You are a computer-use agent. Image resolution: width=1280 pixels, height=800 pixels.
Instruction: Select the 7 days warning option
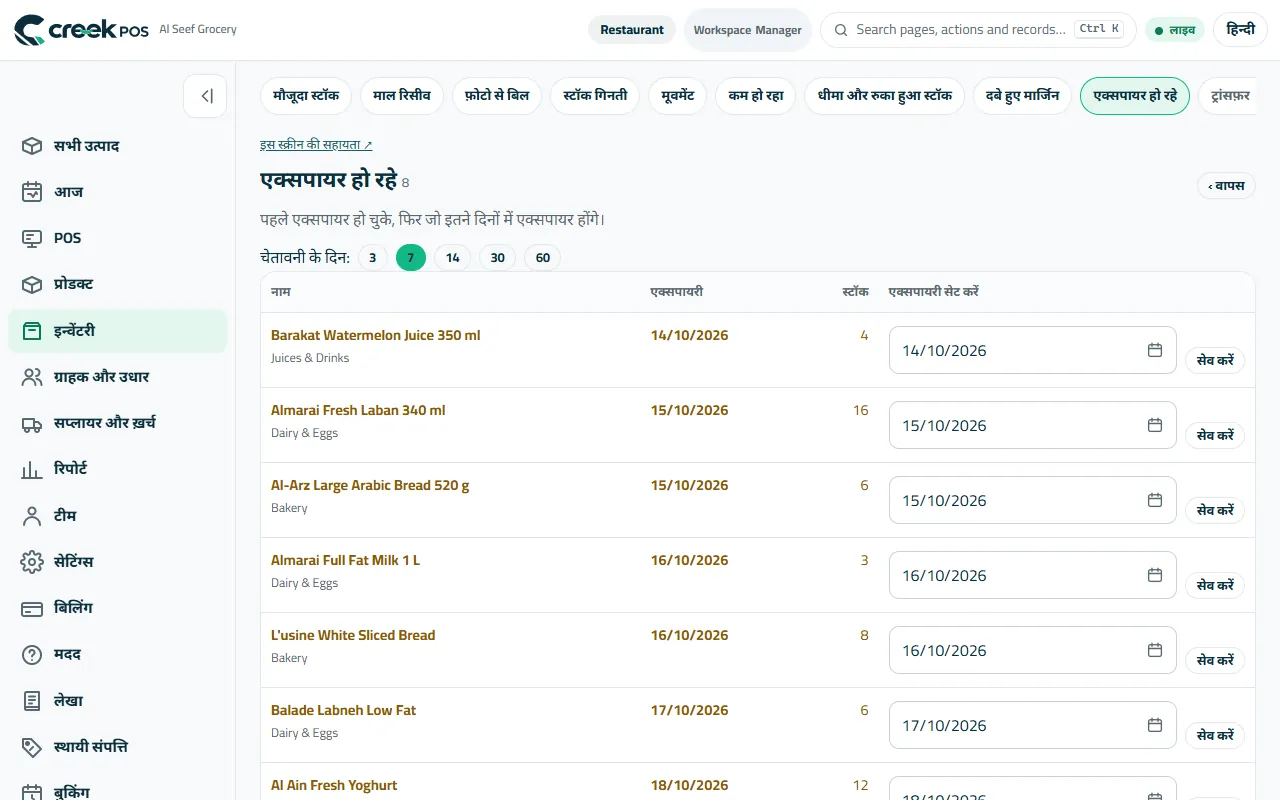tap(411, 258)
